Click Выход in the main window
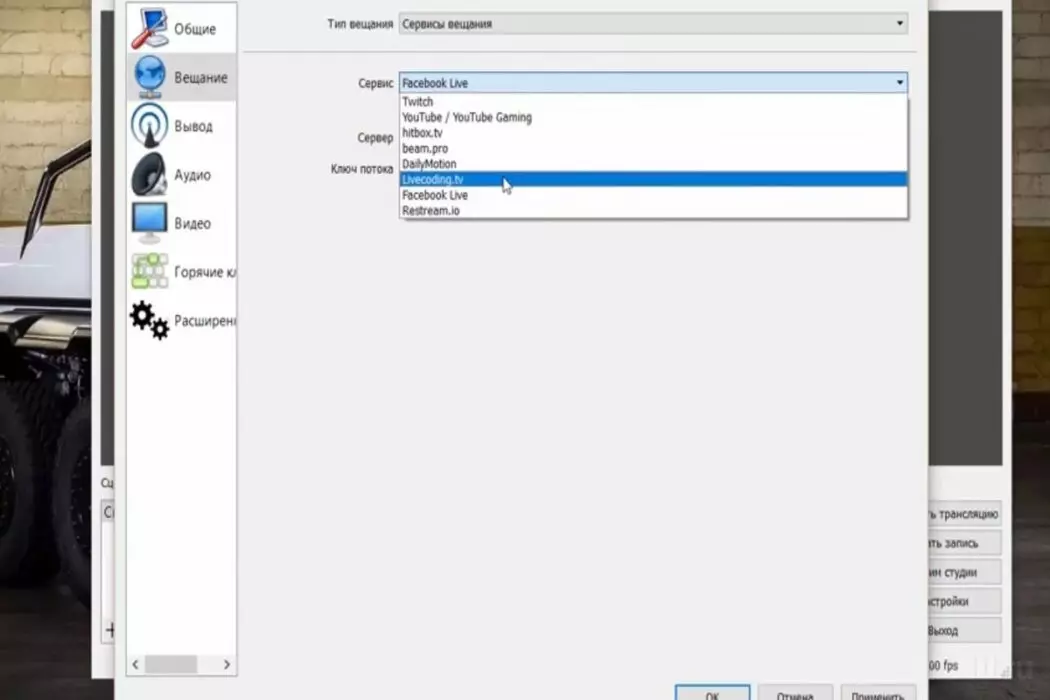This screenshot has width=1050, height=700. (964, 630)
